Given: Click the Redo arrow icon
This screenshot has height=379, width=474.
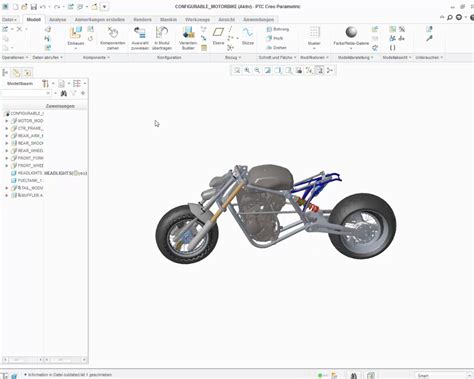Looking at the screenshot, I should (57, 7).
